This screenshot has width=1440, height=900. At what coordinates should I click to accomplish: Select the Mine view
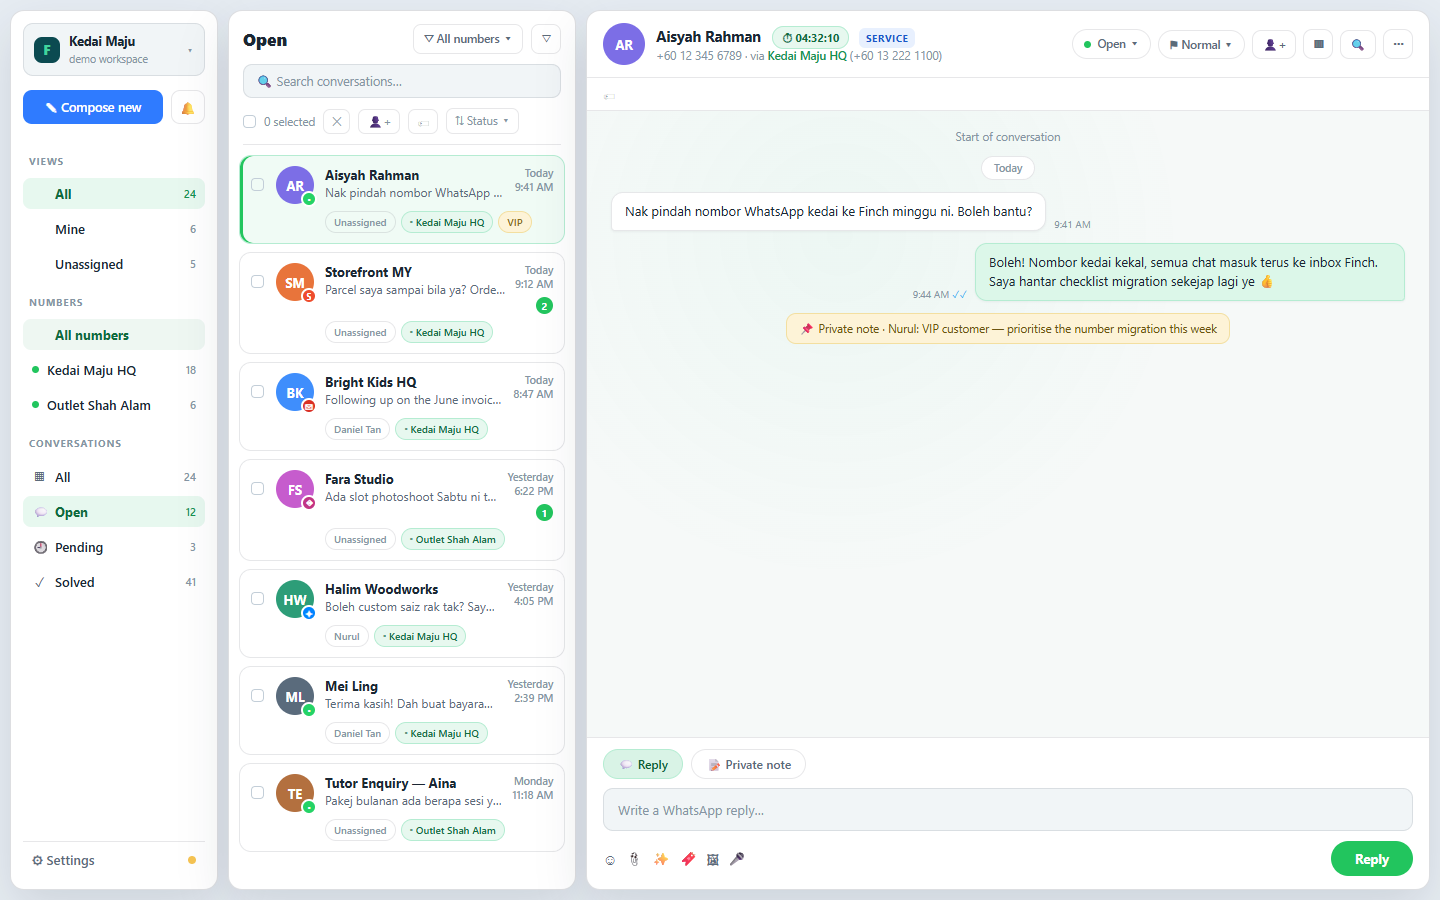pos(114,229)
